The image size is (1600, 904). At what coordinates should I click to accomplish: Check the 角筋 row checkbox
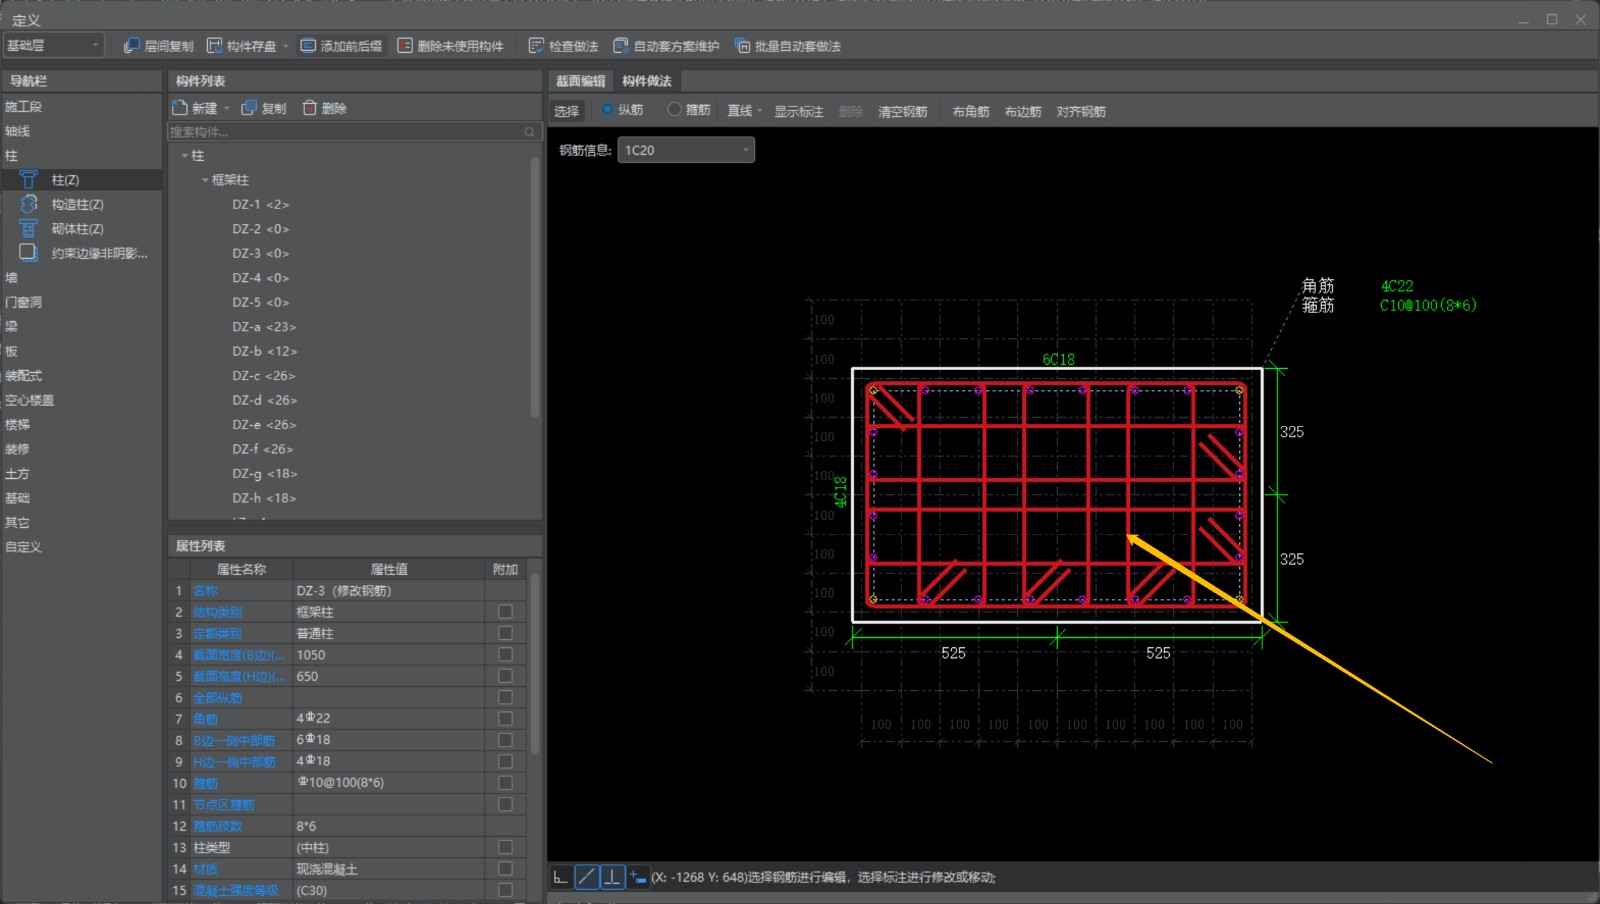click(505, 718)
